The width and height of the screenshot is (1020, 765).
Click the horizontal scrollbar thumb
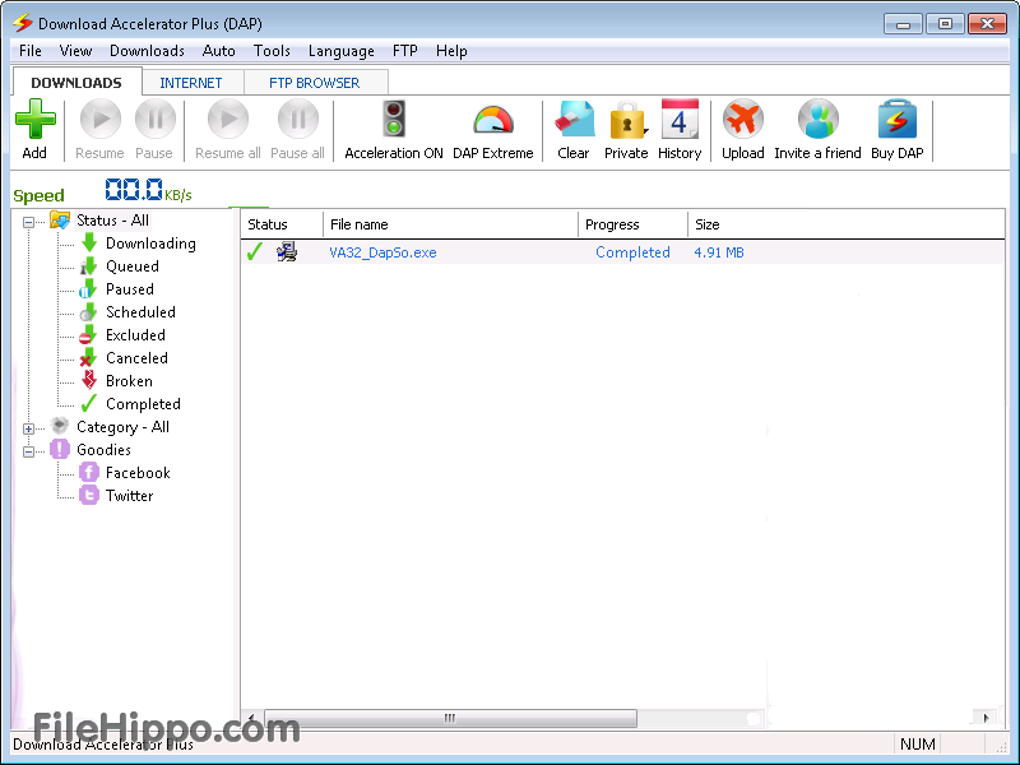click(x=450, y=718)
